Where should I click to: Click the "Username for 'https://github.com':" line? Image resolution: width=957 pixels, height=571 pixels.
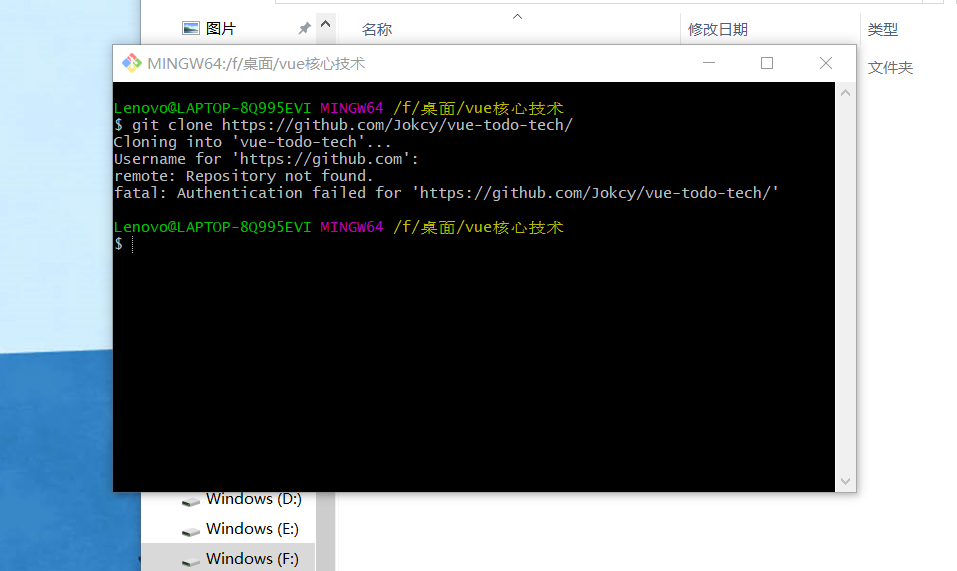coord(266,159)
